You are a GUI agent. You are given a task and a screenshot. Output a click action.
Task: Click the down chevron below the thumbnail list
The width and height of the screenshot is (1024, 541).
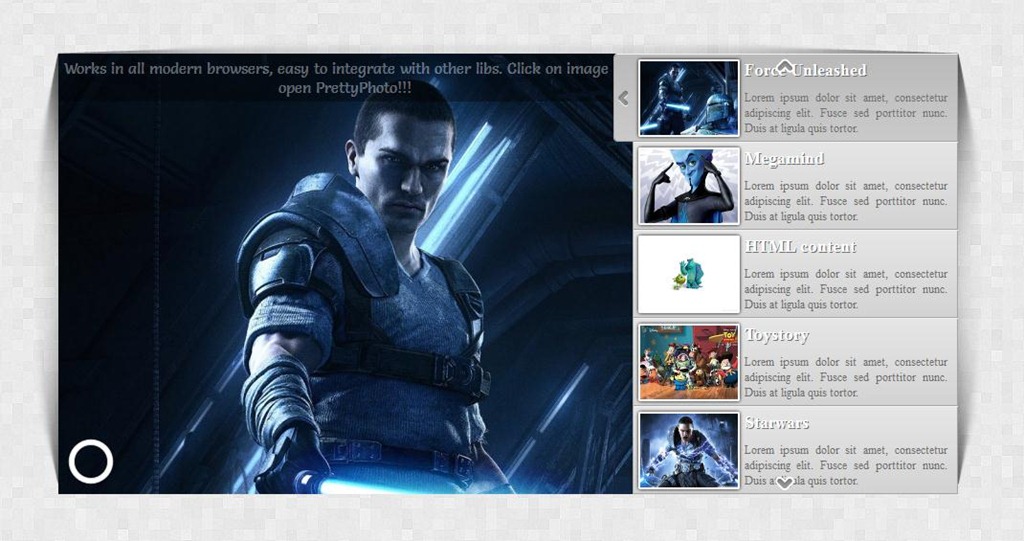click(x=784, y=484)
